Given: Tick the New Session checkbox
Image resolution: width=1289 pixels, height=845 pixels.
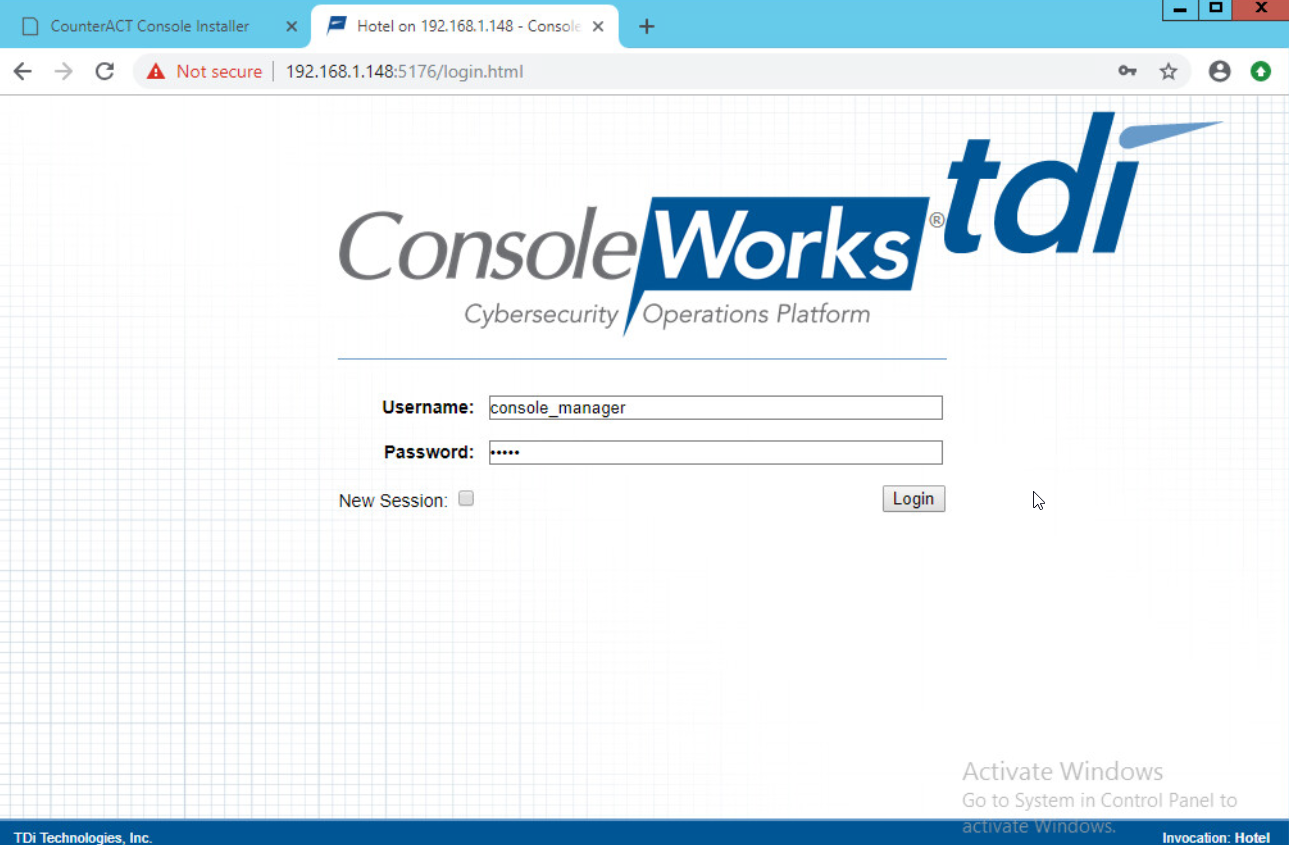Looking at the screenshot, I should pos(466,498).
